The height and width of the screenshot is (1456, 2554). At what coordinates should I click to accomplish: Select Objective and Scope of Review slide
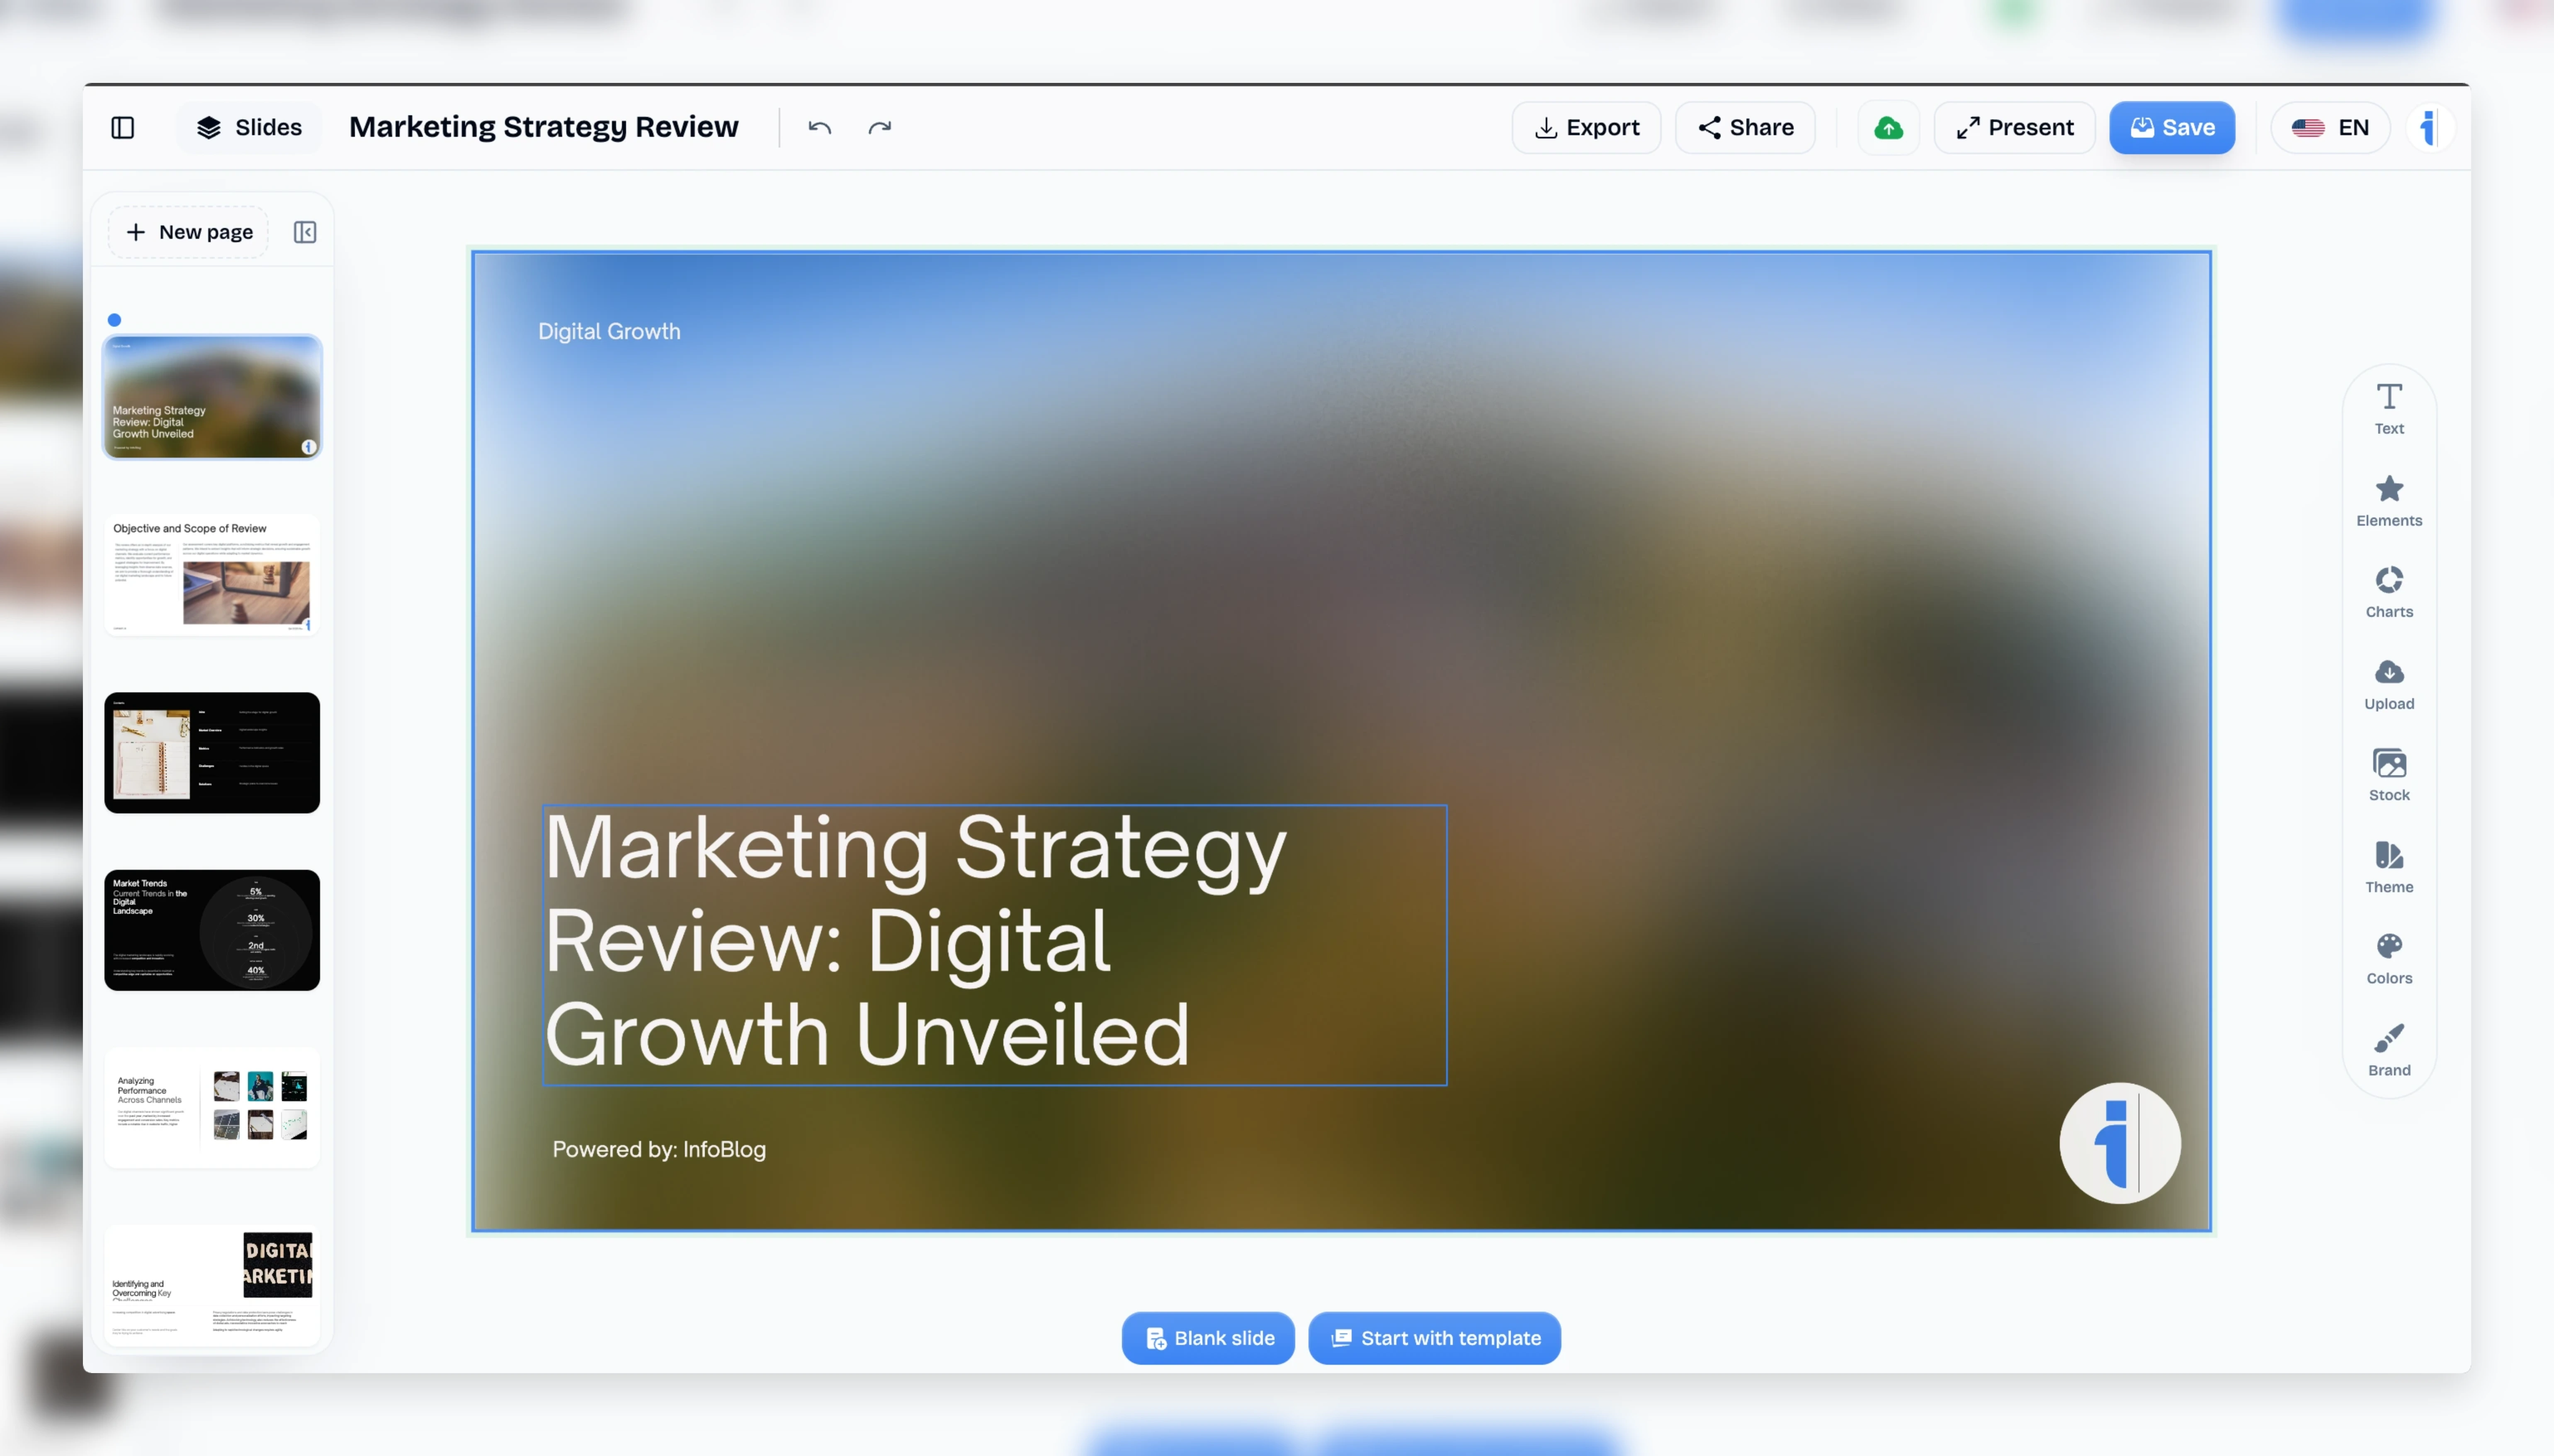(x=212, y=575)
